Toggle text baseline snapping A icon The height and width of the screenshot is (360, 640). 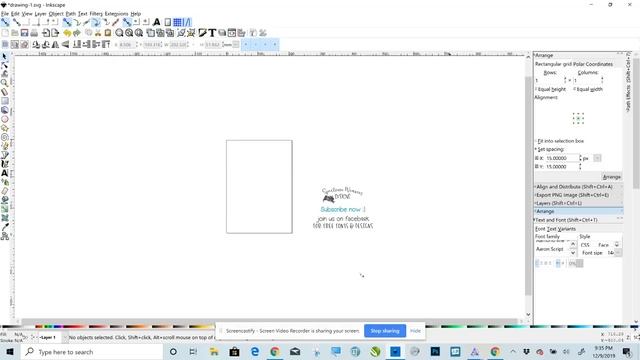tap(157, 22)
